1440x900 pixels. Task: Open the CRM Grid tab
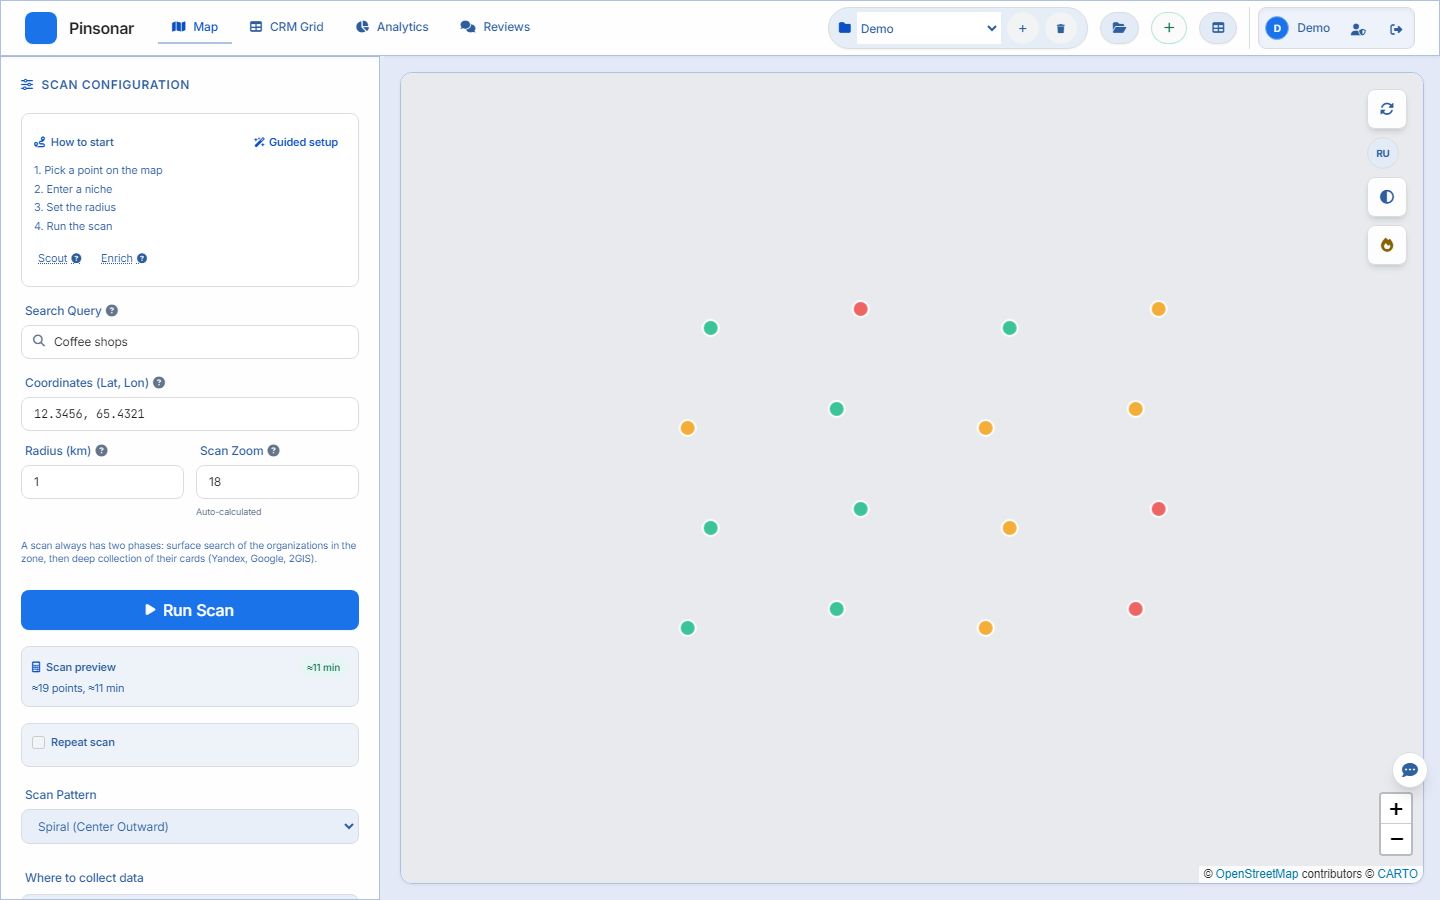click(x=287, y=27)
